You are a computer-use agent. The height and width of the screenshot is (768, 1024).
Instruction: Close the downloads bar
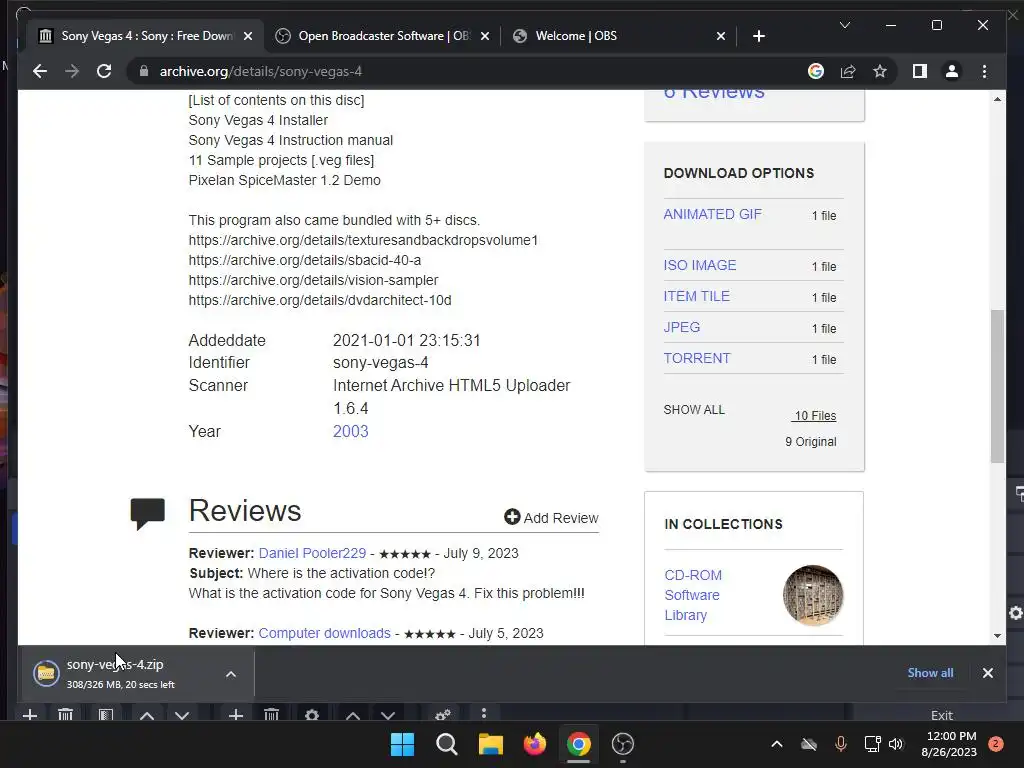(x=987, y=673)
